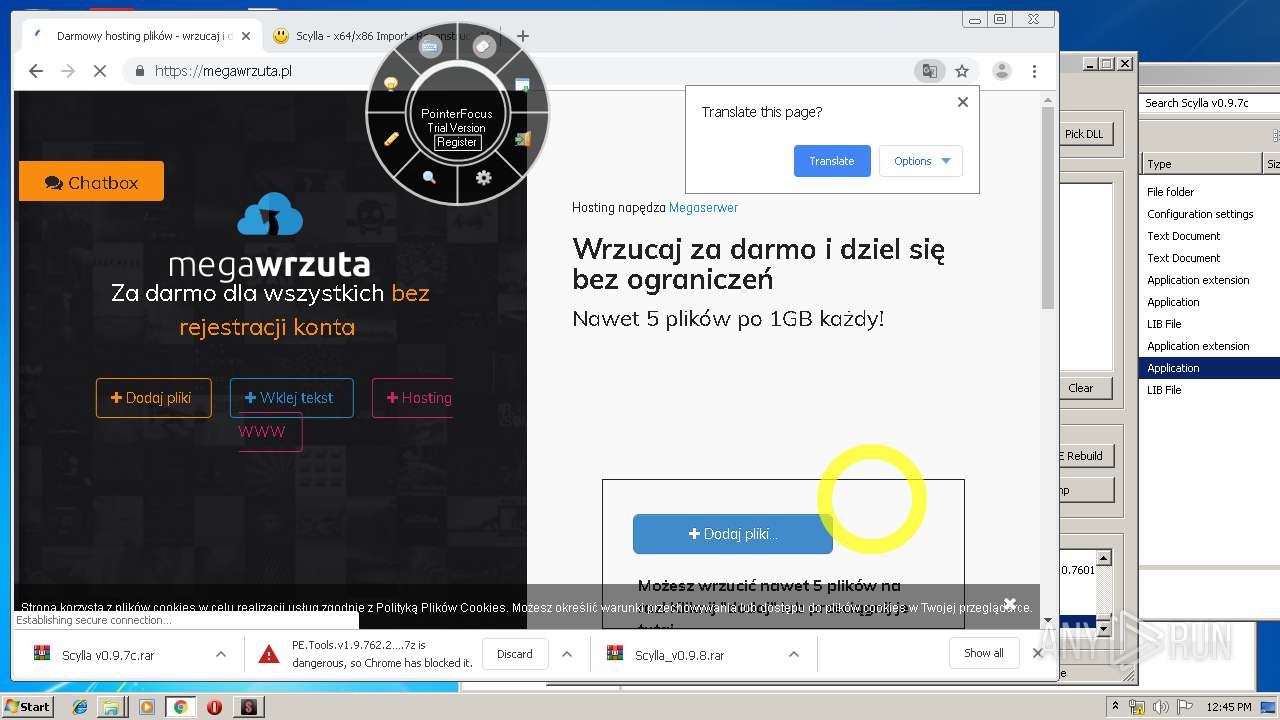
Task: Open translate Options dropdown
Action: point(921,161)
